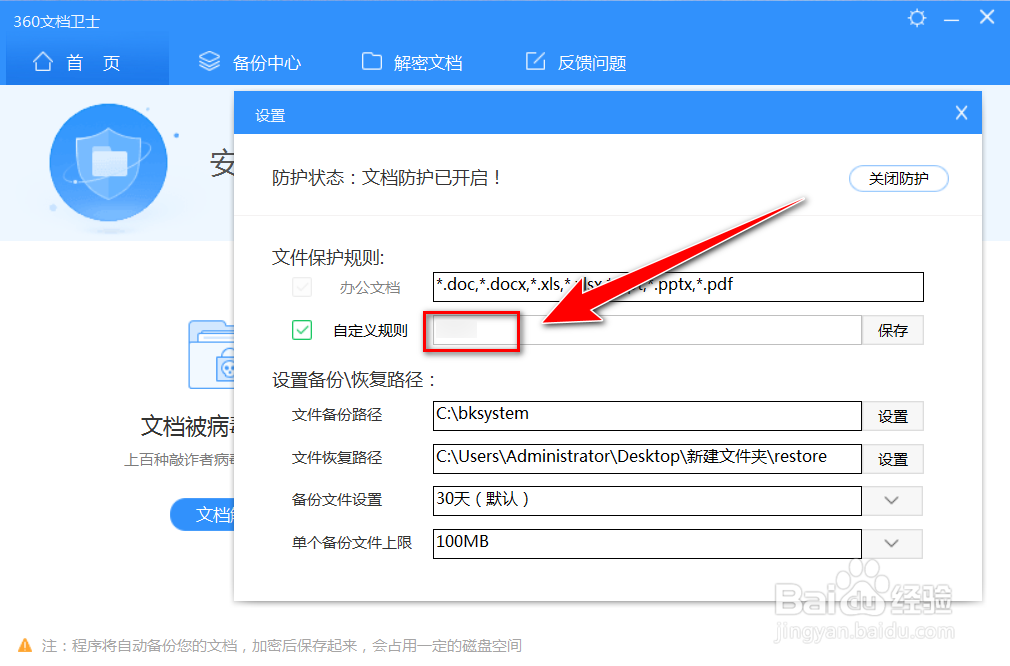Click the 文件恢复路径 label
The image size is (1010, 666).
point(337,458)
